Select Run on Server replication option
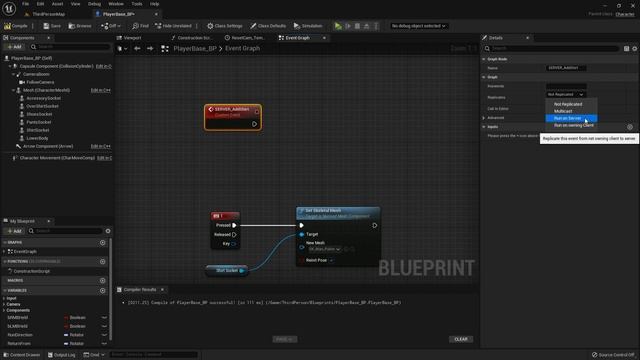Viewport: 640px width, 360px height. tap(571, 118)
